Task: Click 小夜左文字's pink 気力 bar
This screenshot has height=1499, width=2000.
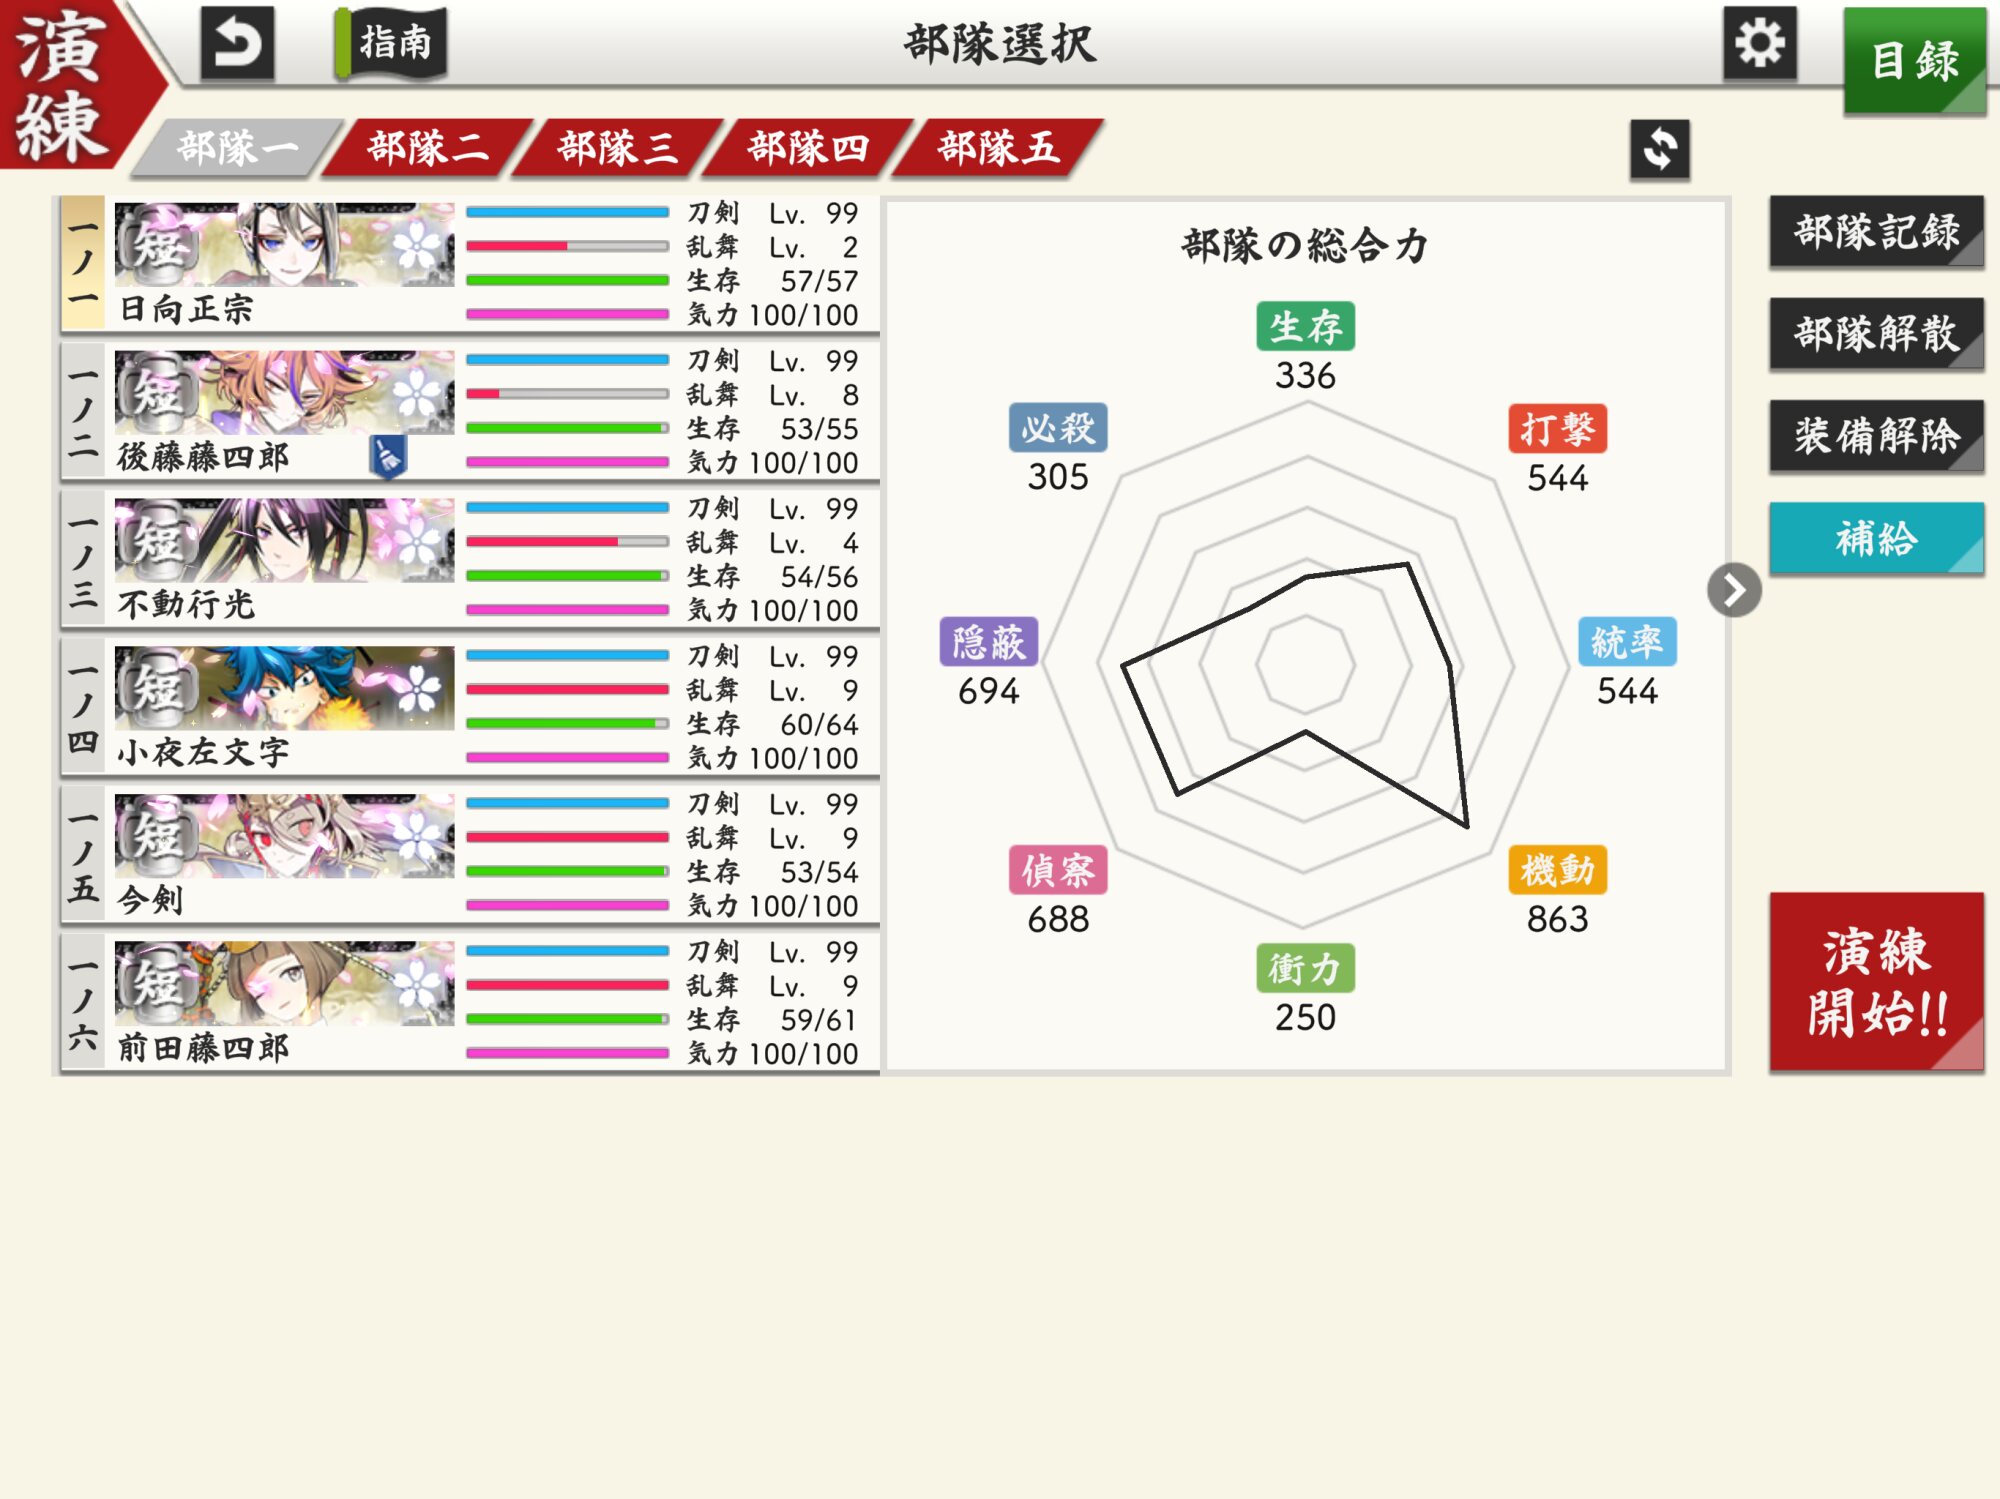Action: tap(567, 758)
